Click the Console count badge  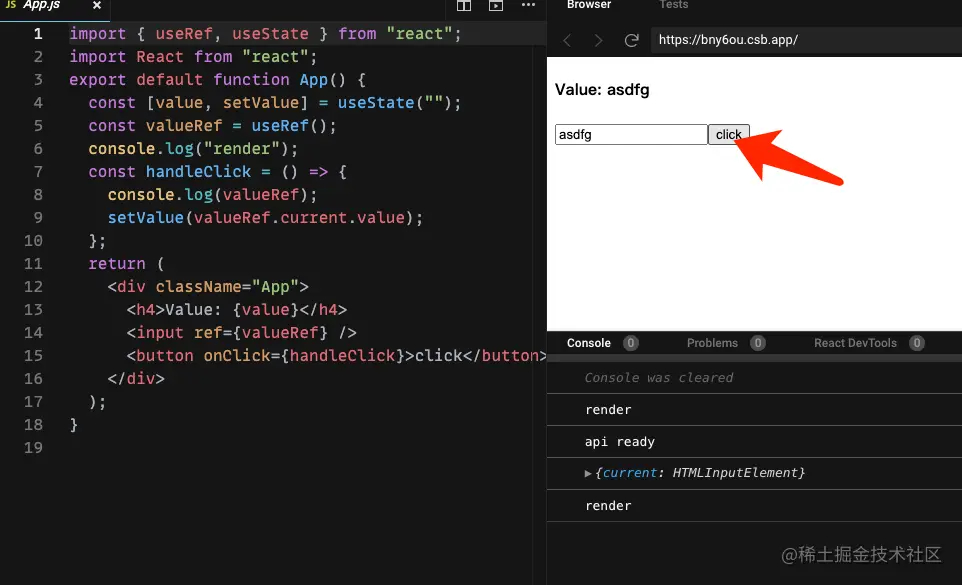[x=630, y=343]
